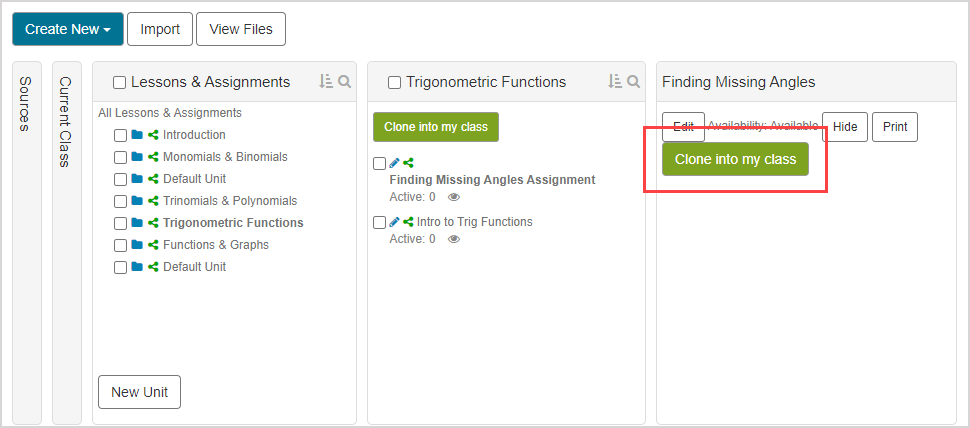Open the Trinomials & Polynomials unit

coord(230,201)
